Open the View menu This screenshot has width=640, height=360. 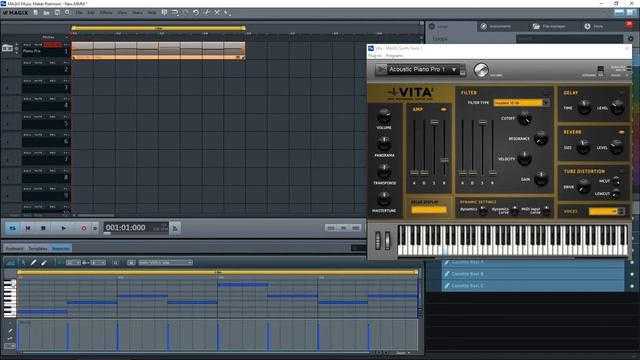pos(122,13)
